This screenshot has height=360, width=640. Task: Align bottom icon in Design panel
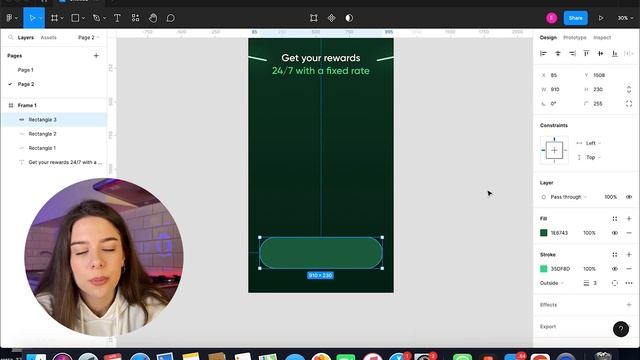tap(615, 53)
